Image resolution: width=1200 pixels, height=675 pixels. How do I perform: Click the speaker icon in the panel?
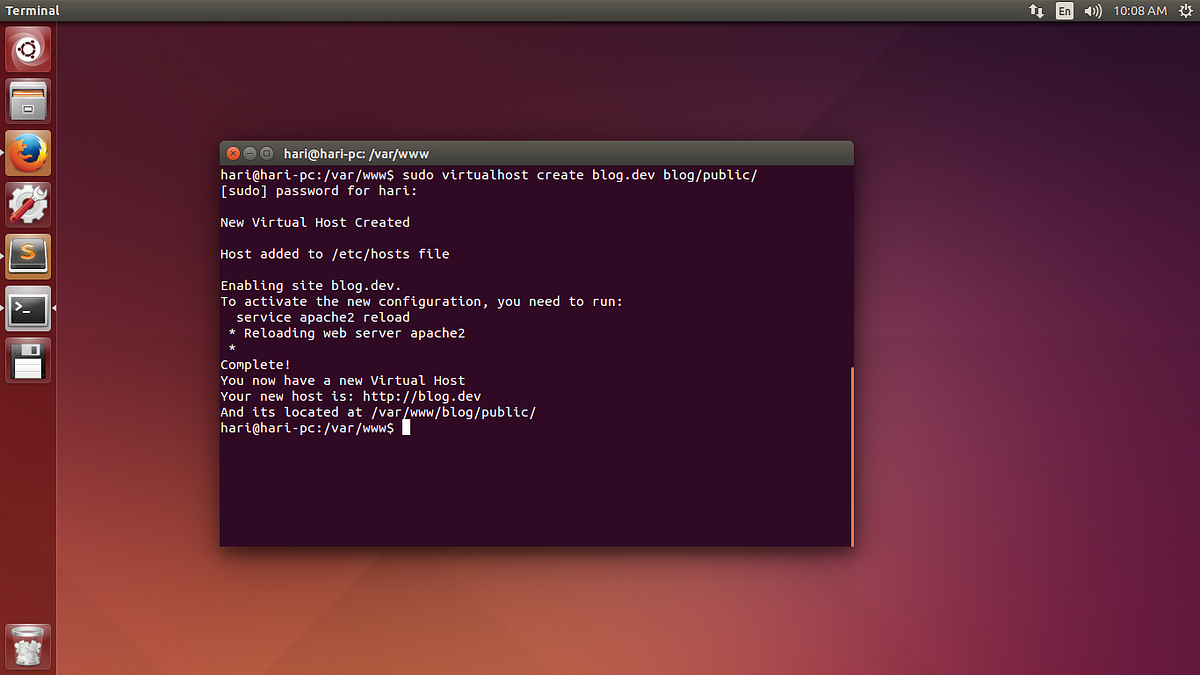pos(1092,10)
